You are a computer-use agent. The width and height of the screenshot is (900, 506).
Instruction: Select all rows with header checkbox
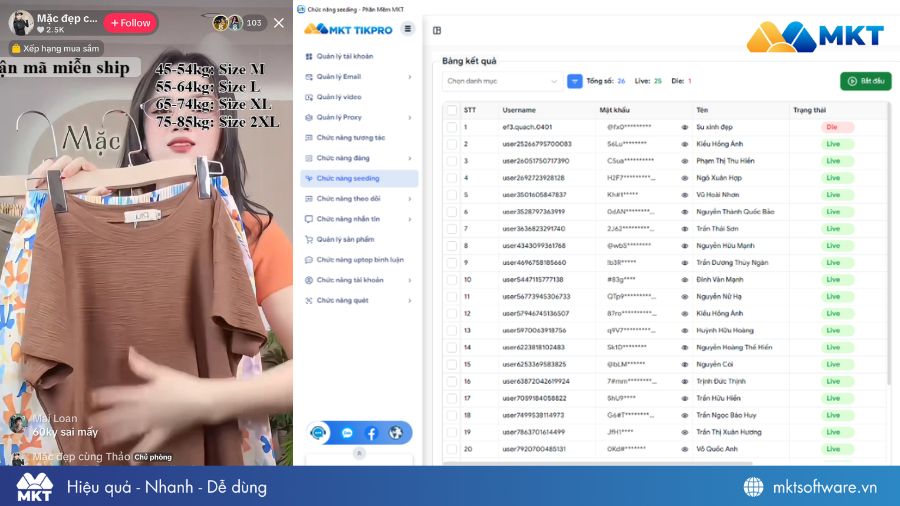[x=452, y=110]
